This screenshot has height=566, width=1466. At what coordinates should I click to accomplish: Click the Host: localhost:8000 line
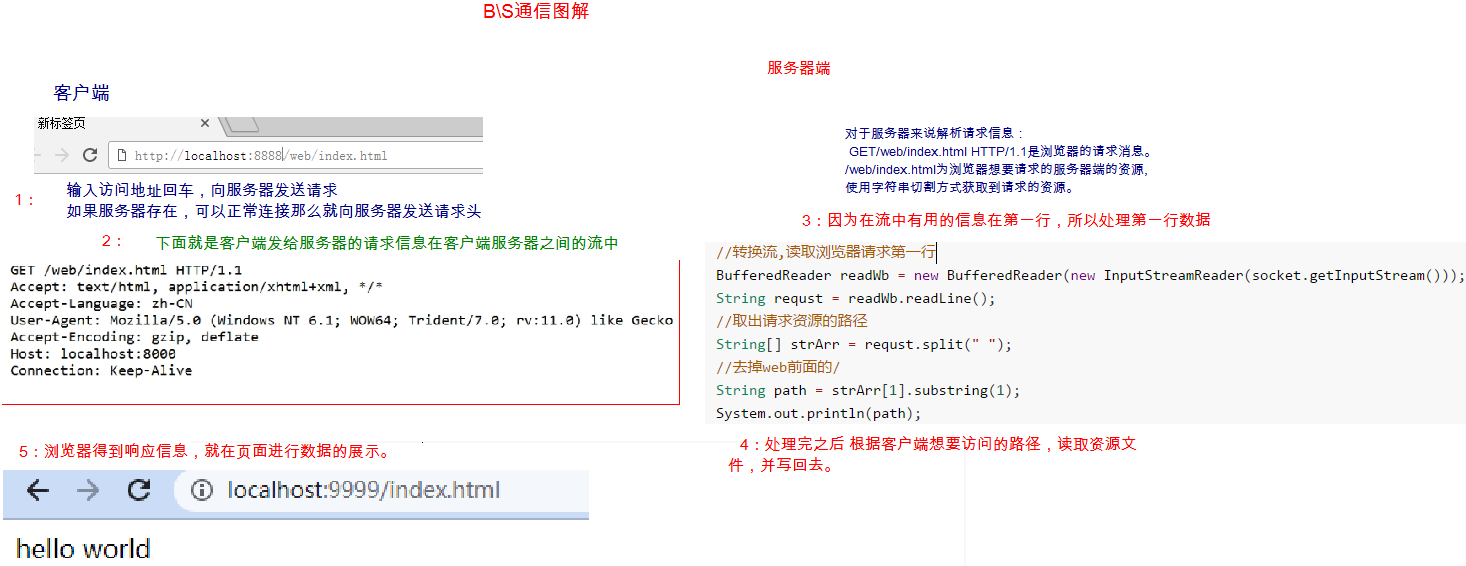93,353
